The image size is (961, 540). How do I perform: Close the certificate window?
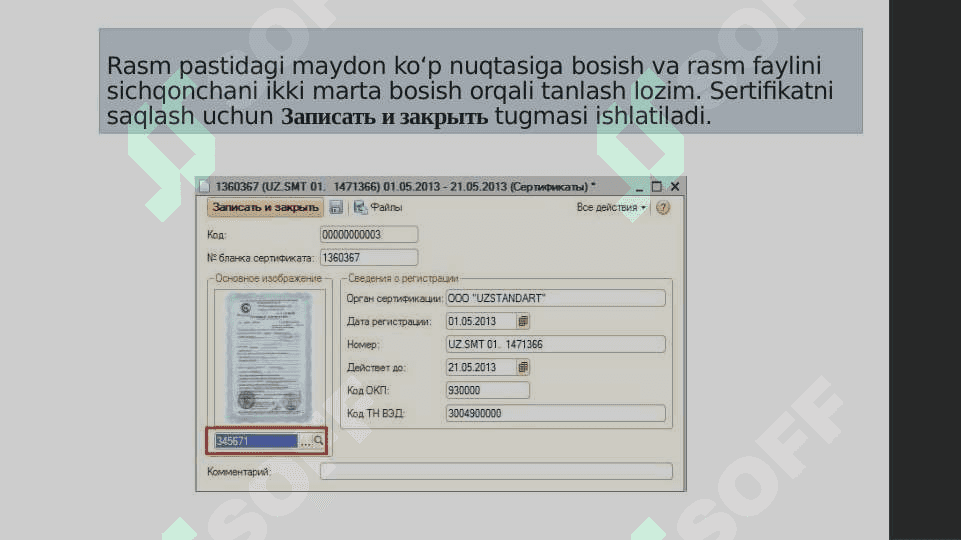point(675,186)
